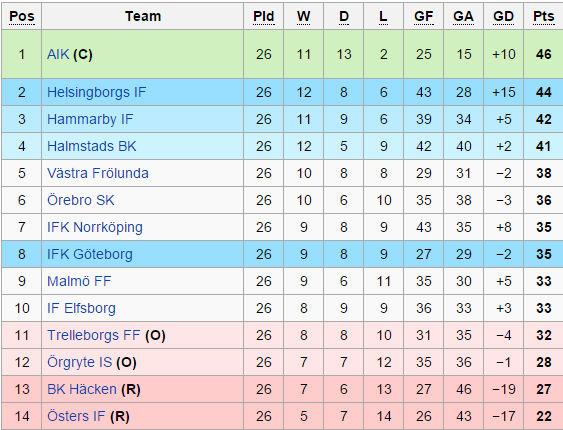This screenshot has width=563, height=430.
Task: Click the GF column header
Action: coord(424,16)
